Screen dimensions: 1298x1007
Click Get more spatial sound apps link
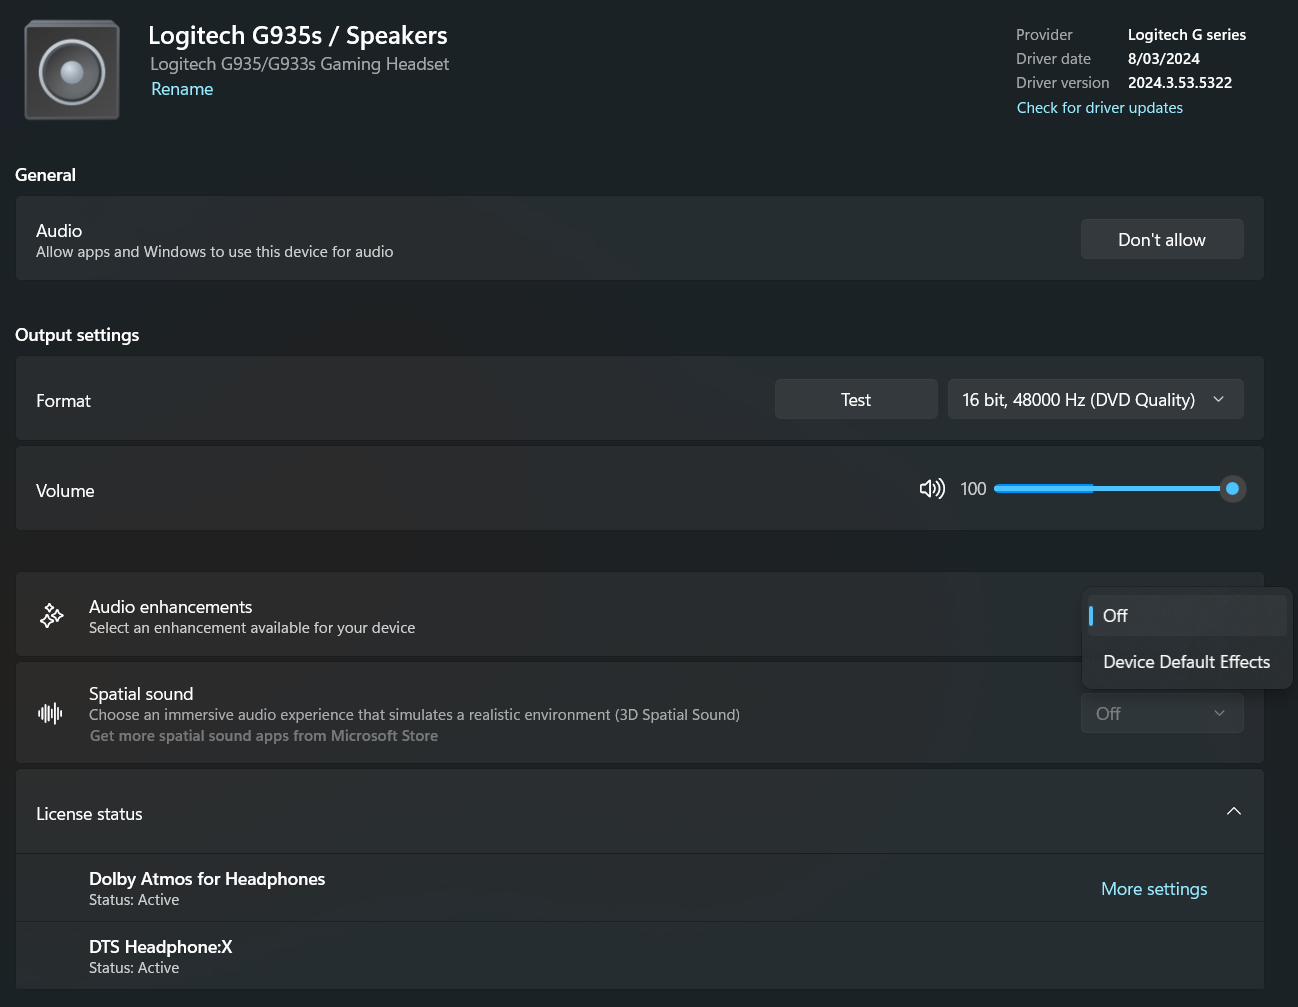point(263,735)
